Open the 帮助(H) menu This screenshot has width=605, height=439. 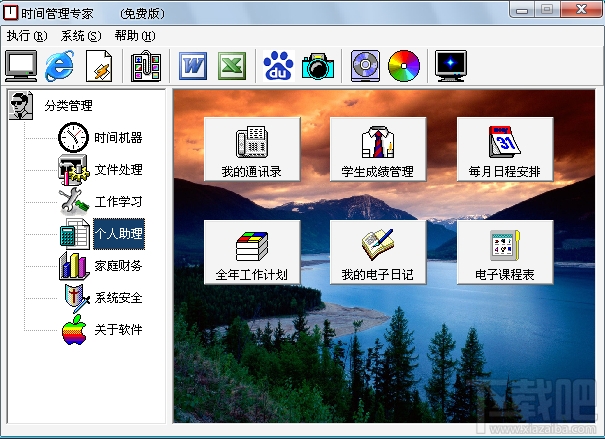135,36
